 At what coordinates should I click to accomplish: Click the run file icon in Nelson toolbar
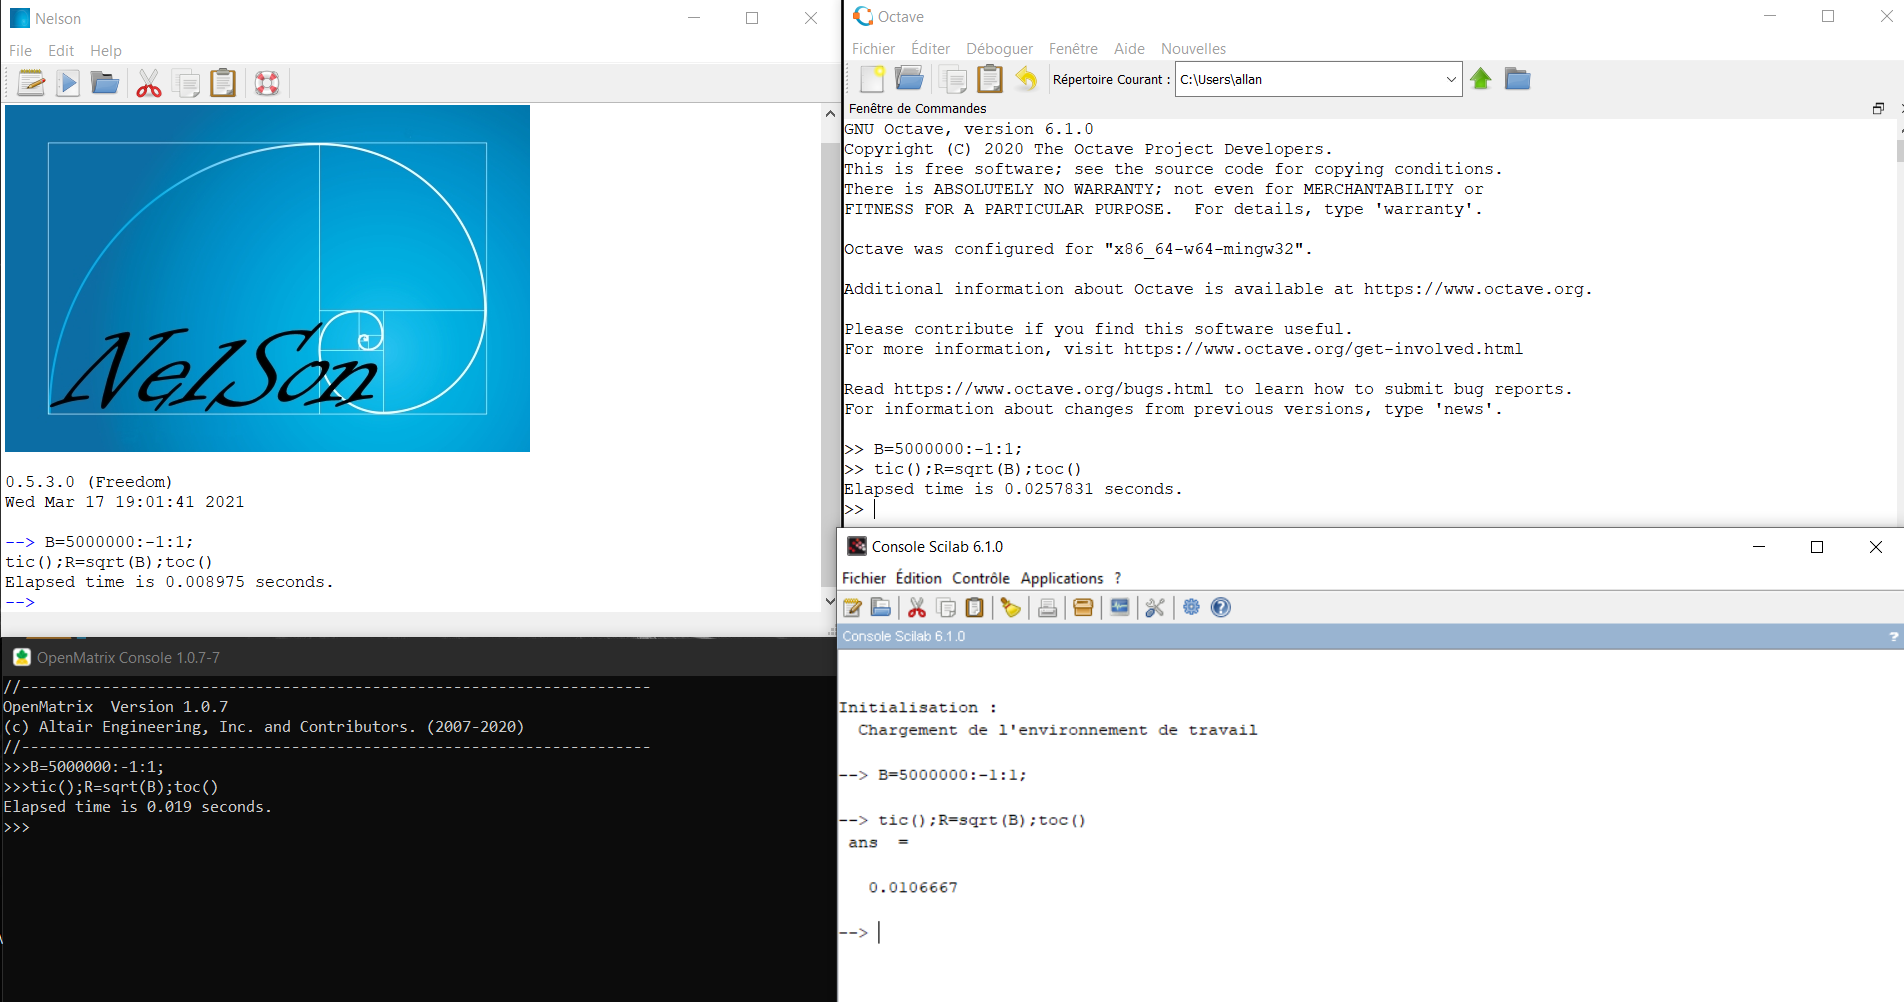(x=68, y=83)
